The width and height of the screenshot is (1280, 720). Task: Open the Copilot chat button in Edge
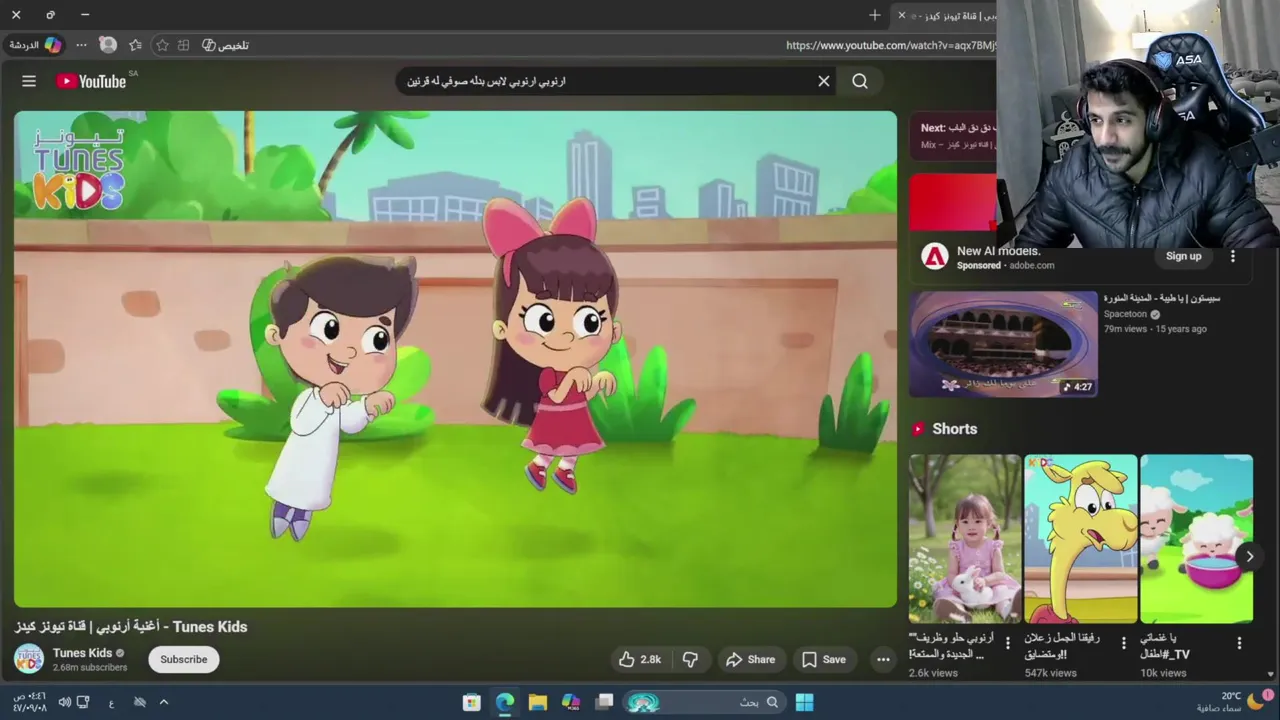[x=36, y=45]
